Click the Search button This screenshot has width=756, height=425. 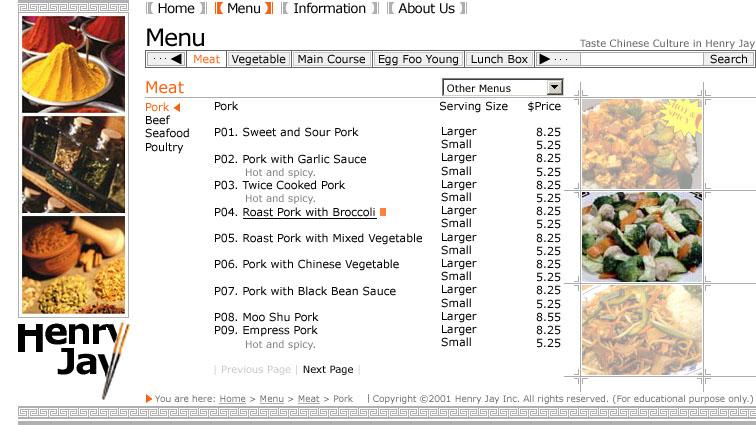728,59
